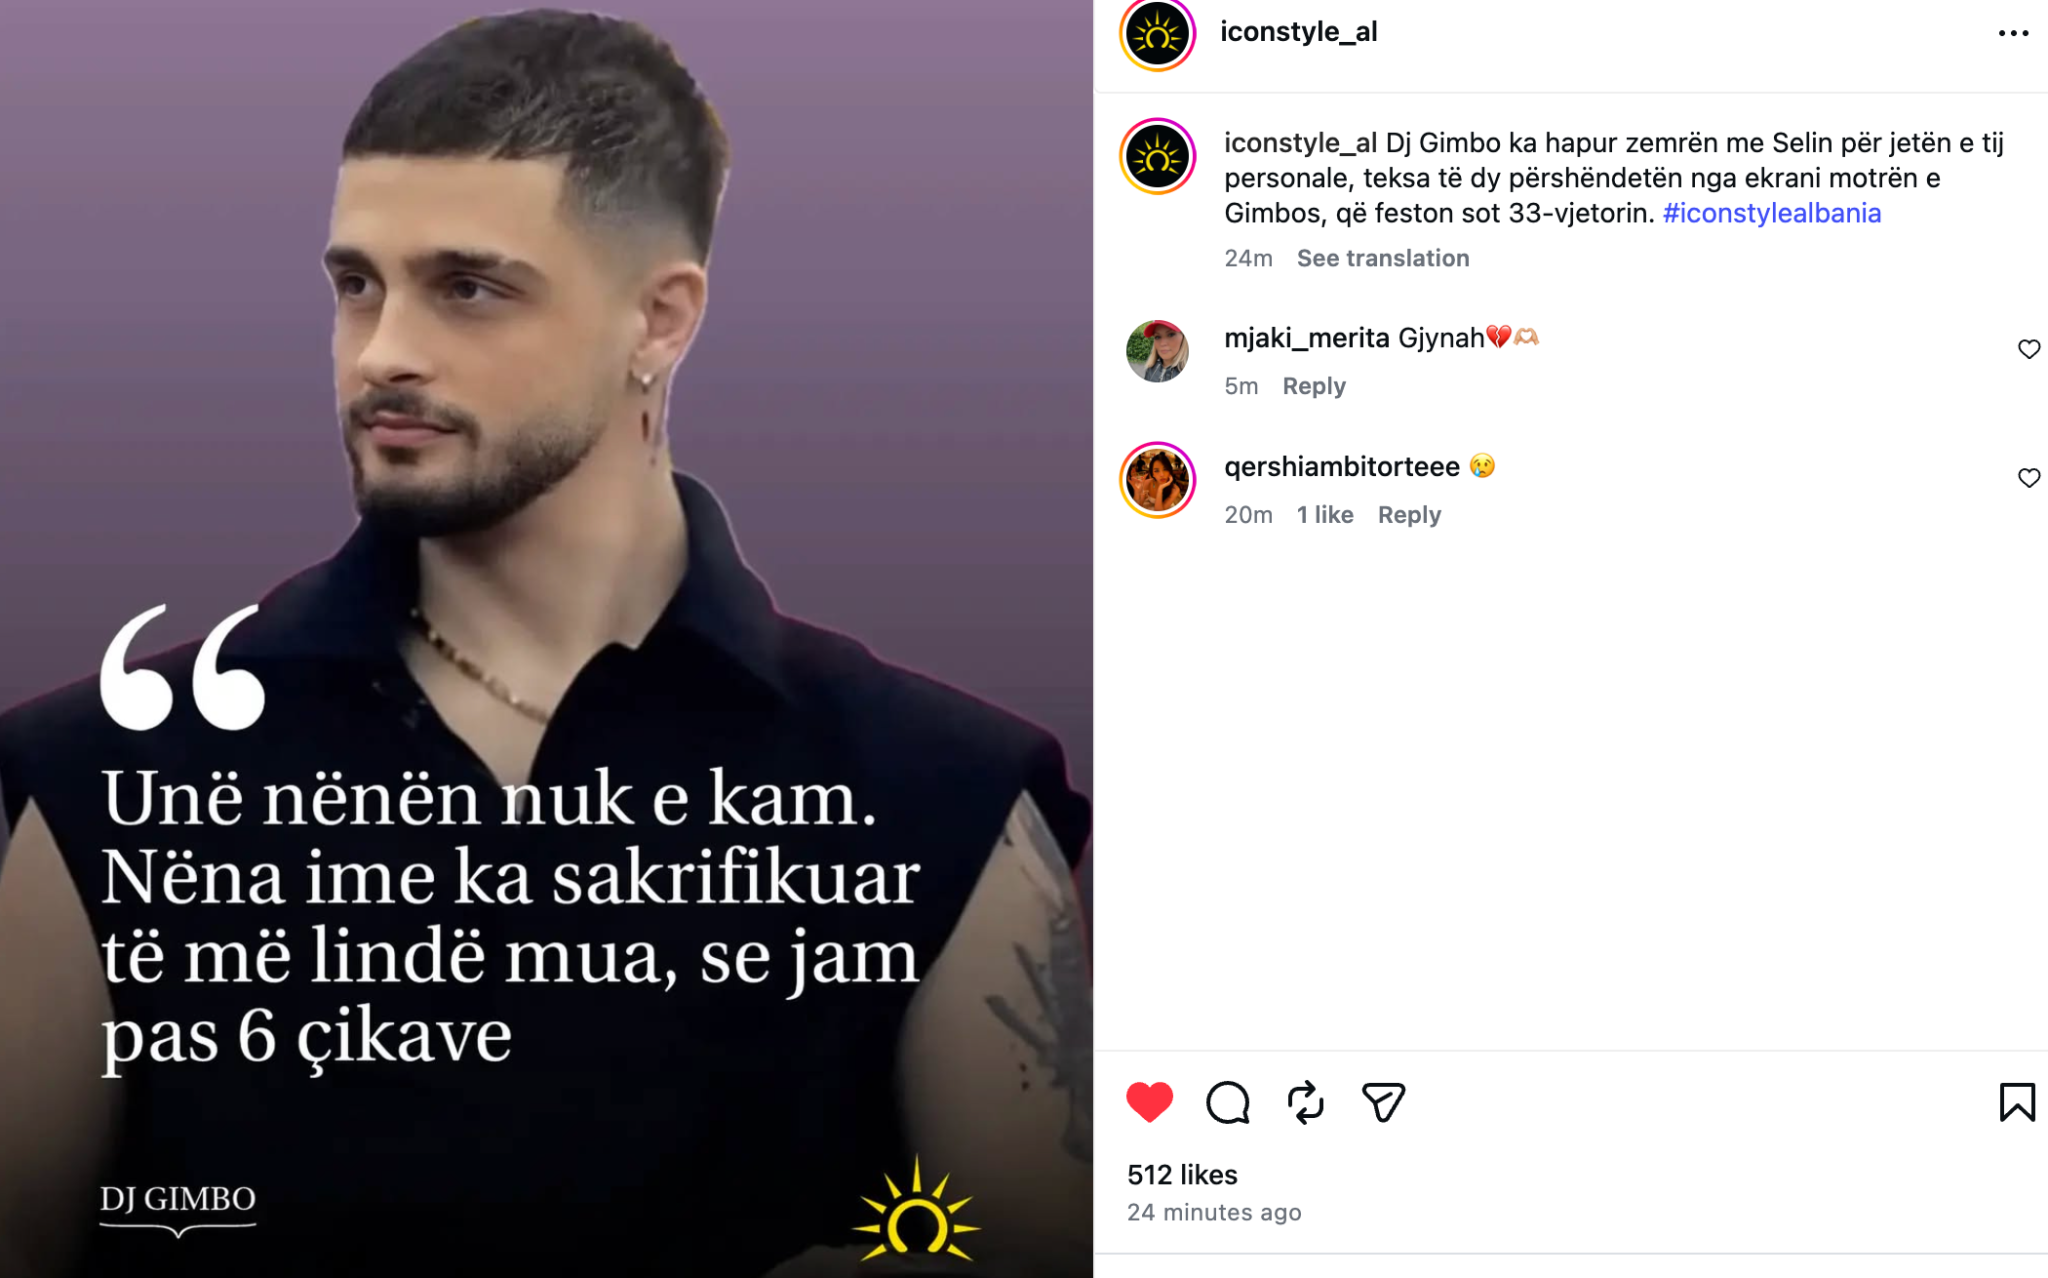Open qershiambitorteee's story-ringed avatar
This screenshot has width=2048, height=1278.
[1157, 480]
